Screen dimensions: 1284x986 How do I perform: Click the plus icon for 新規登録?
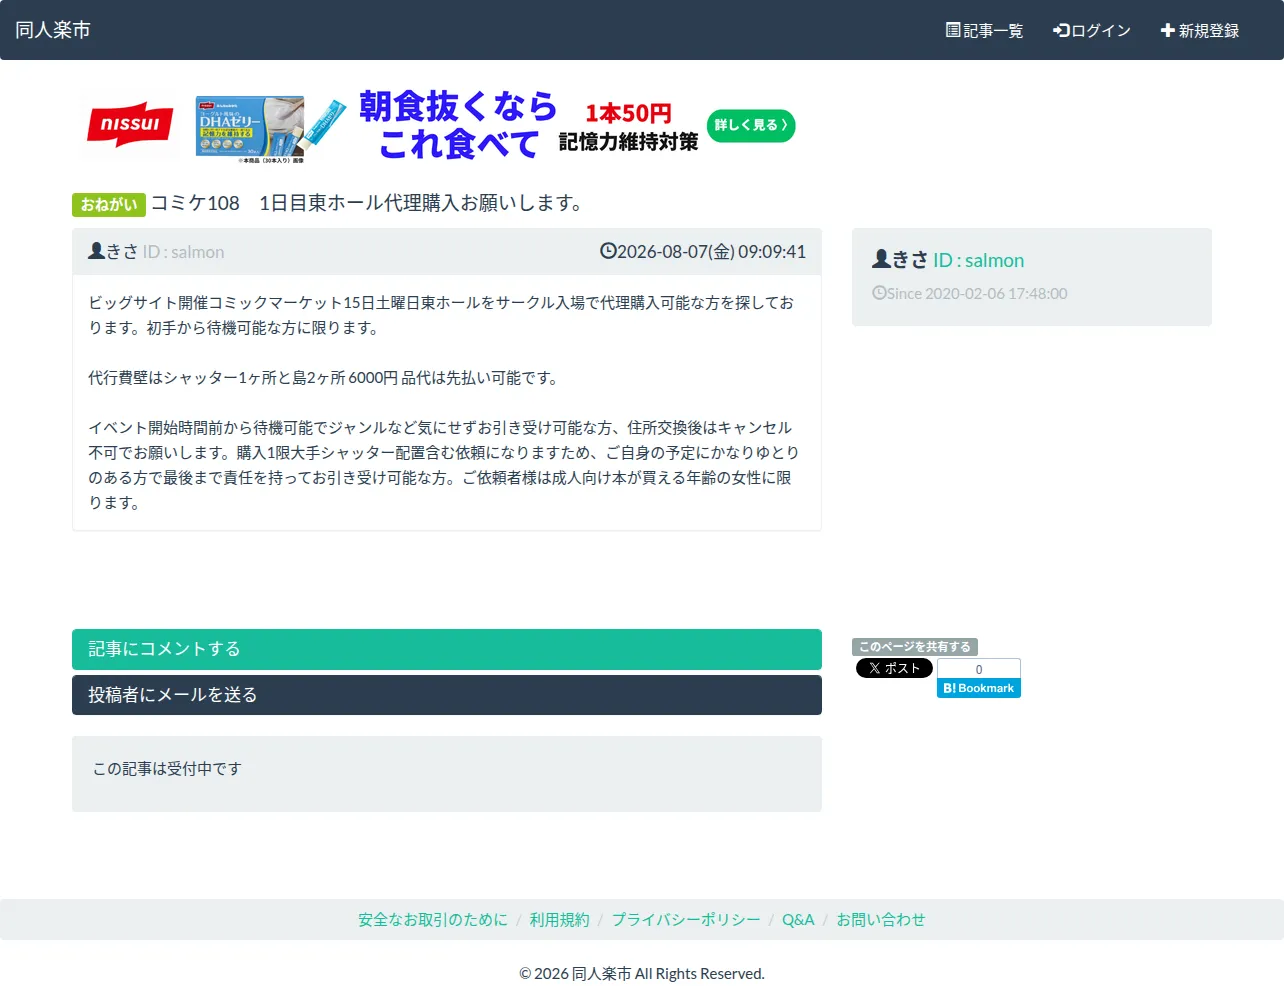pos(1167,30)
